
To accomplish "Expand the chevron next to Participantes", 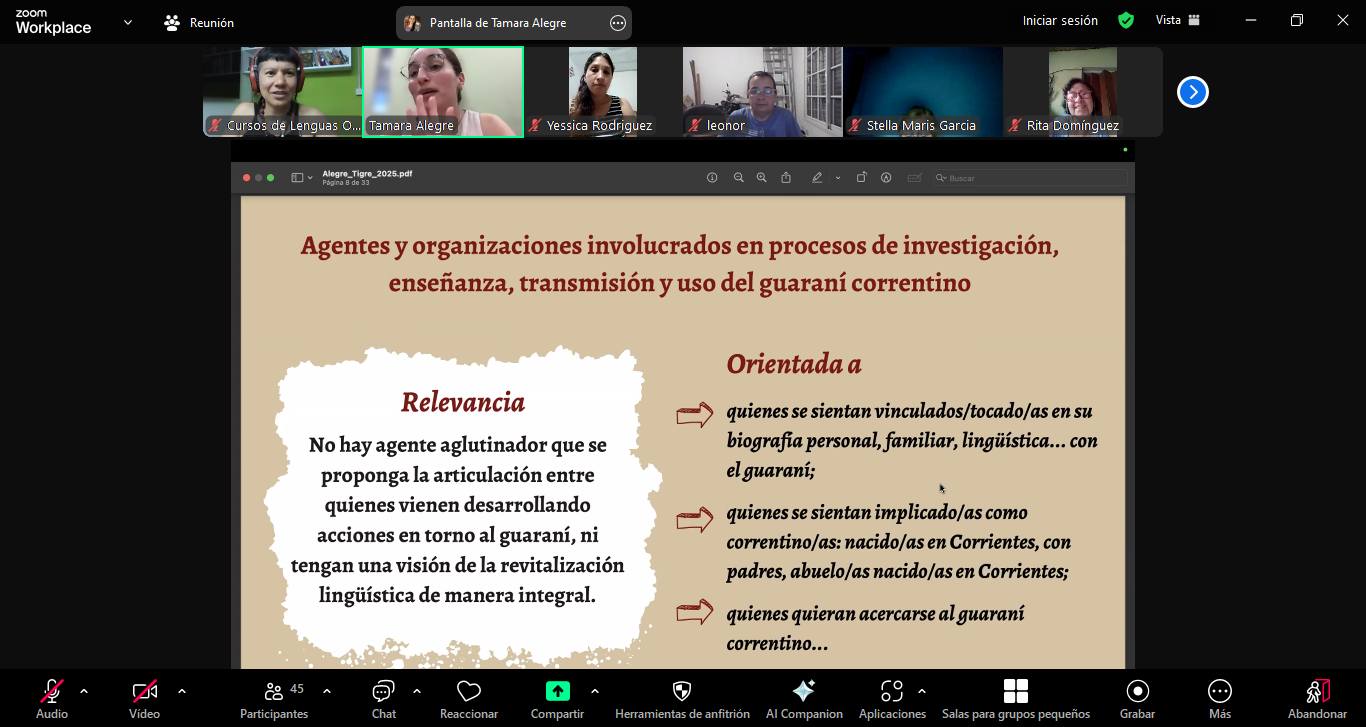I will (327, 691).
